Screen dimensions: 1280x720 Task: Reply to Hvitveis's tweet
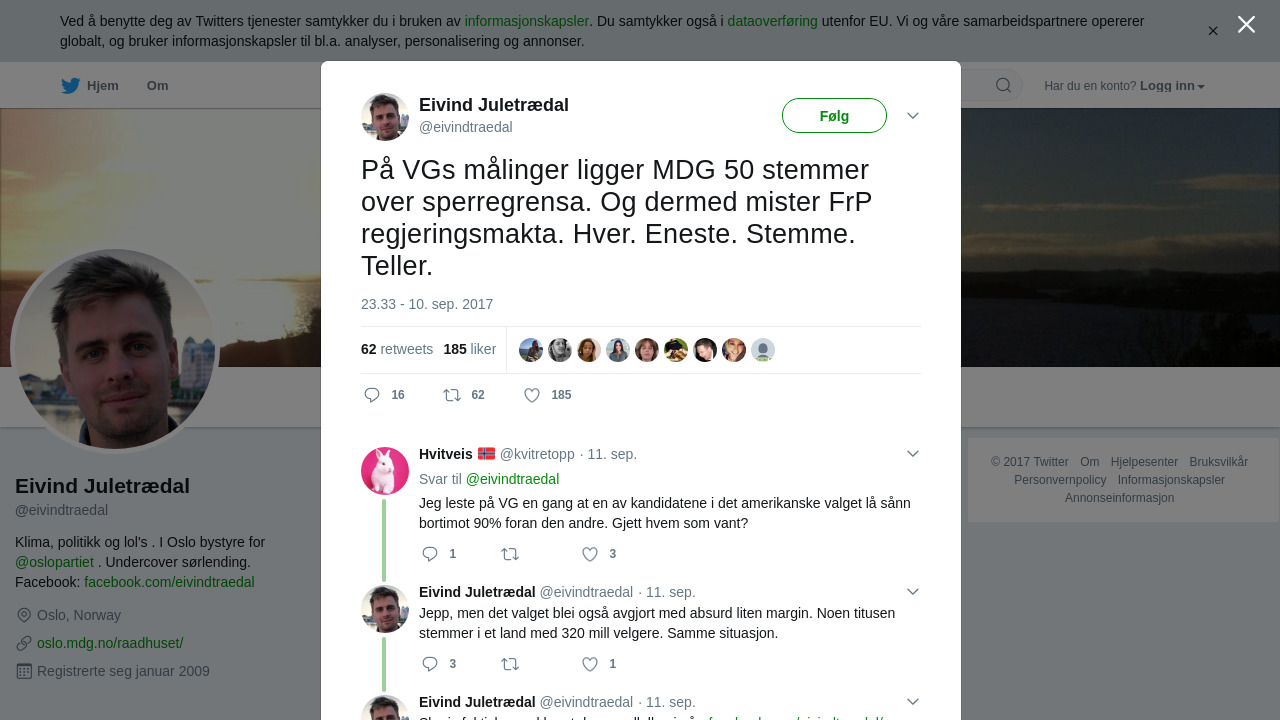[x=430, y=554]
